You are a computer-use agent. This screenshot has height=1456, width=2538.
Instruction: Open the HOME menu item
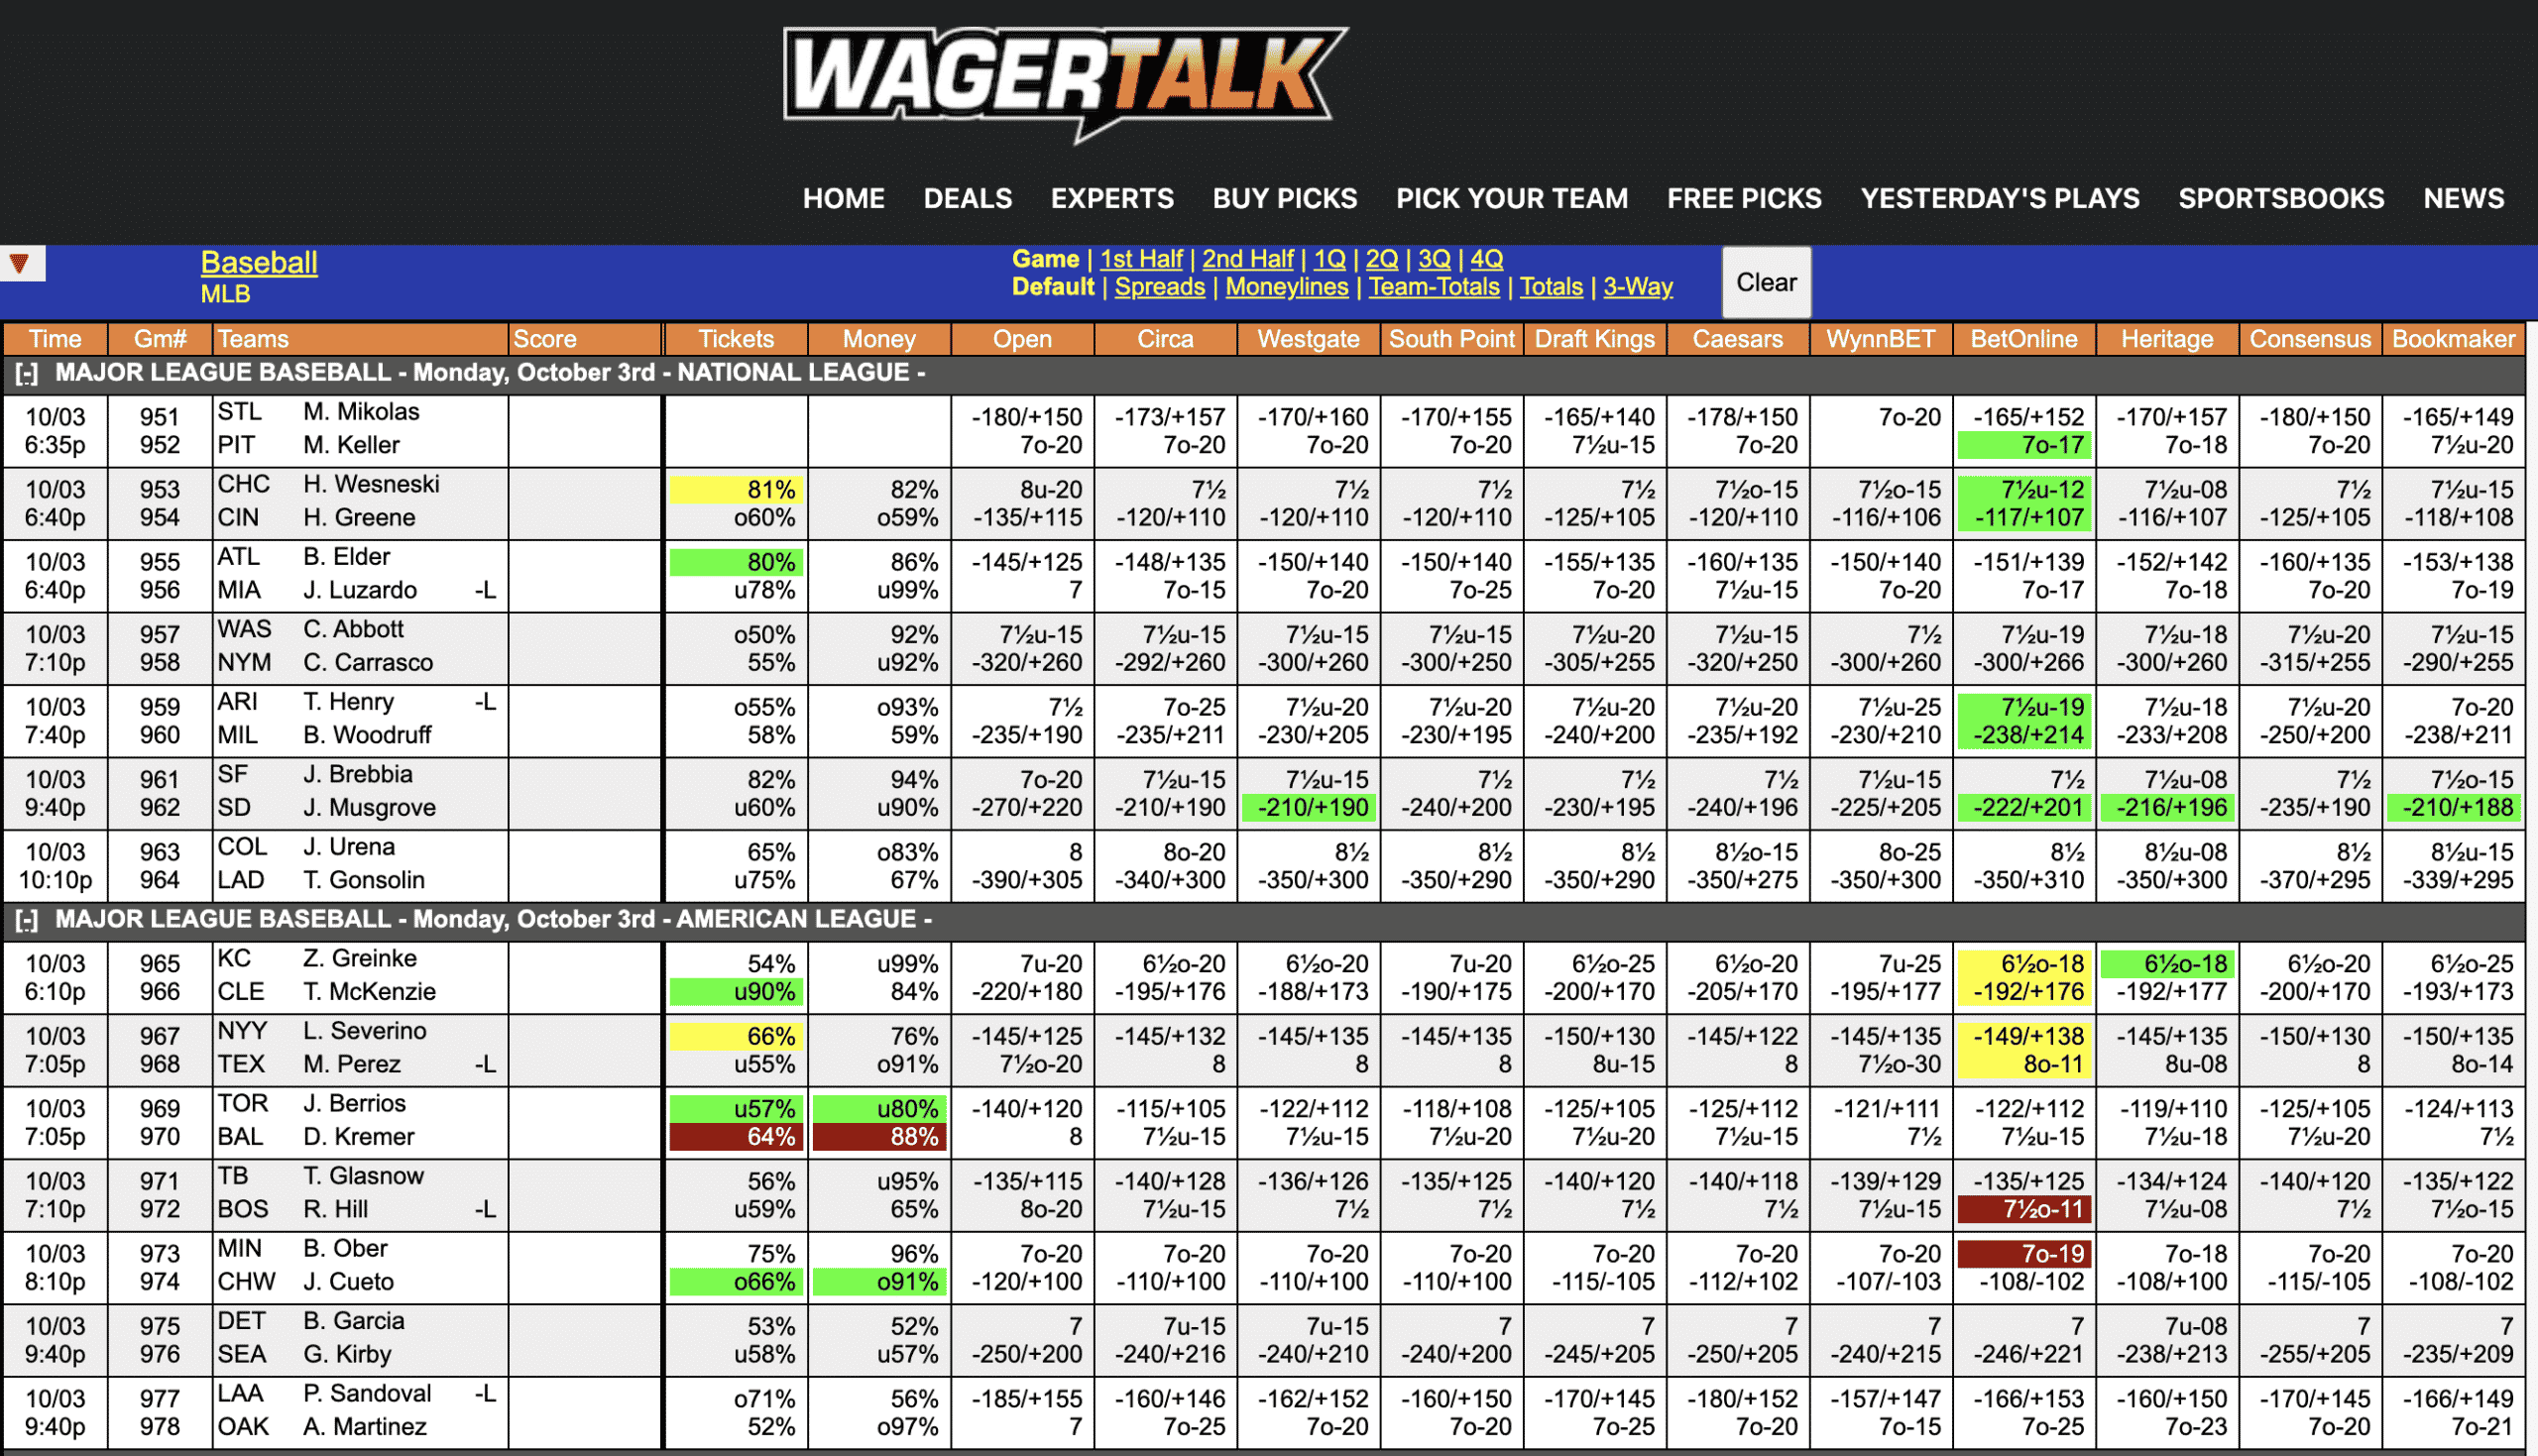pos(843,199)
